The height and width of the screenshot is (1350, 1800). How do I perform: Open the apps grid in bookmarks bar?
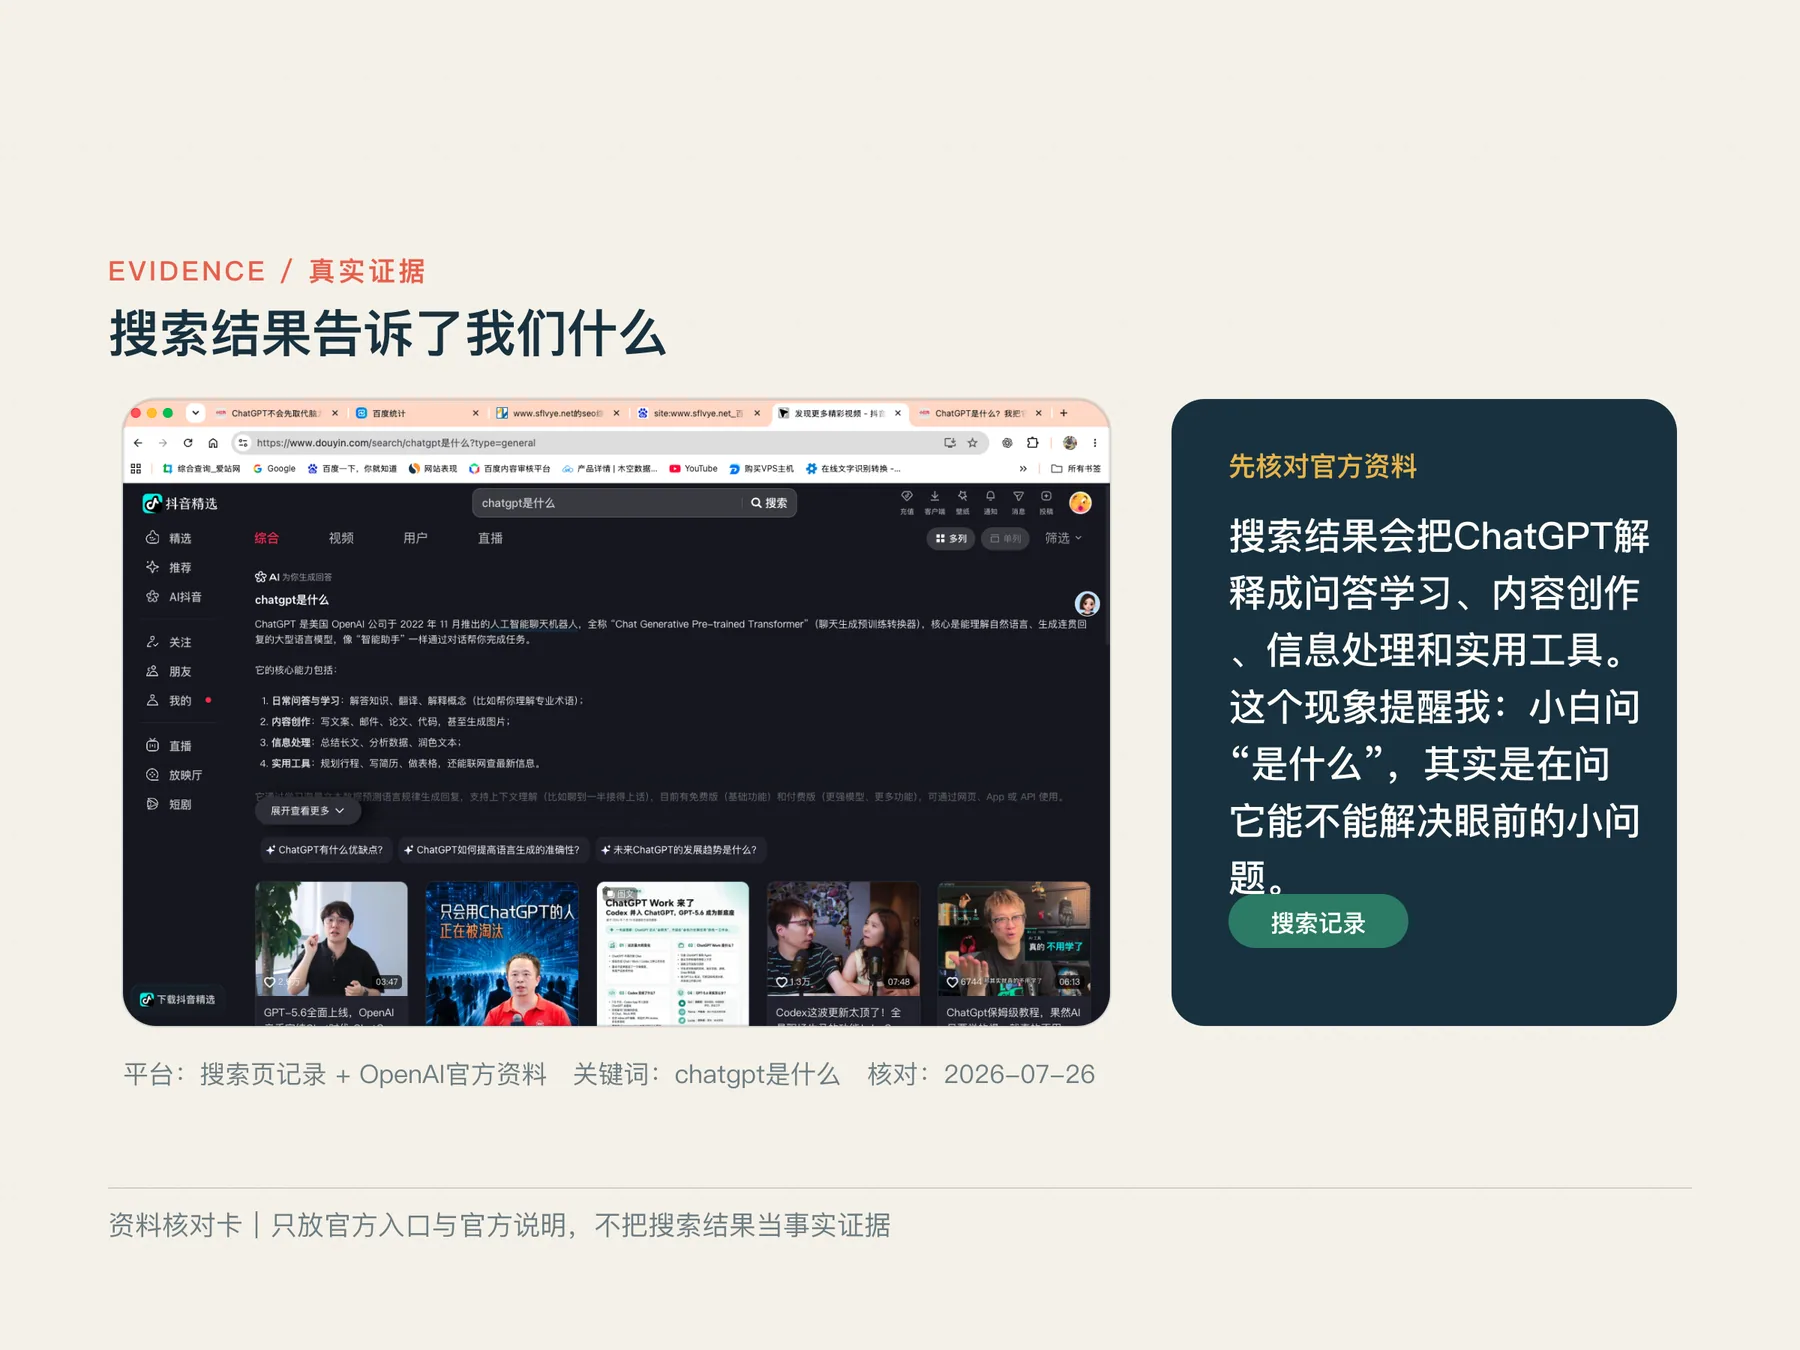tap(136, 468)
